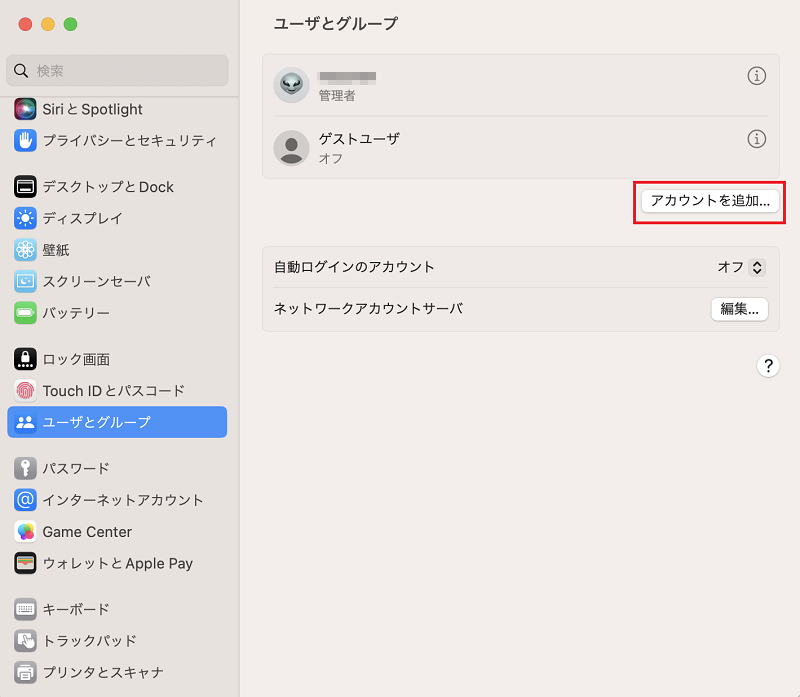Select パスワード label in sidebar
This screenshot has width=800, height=697.
76,468
